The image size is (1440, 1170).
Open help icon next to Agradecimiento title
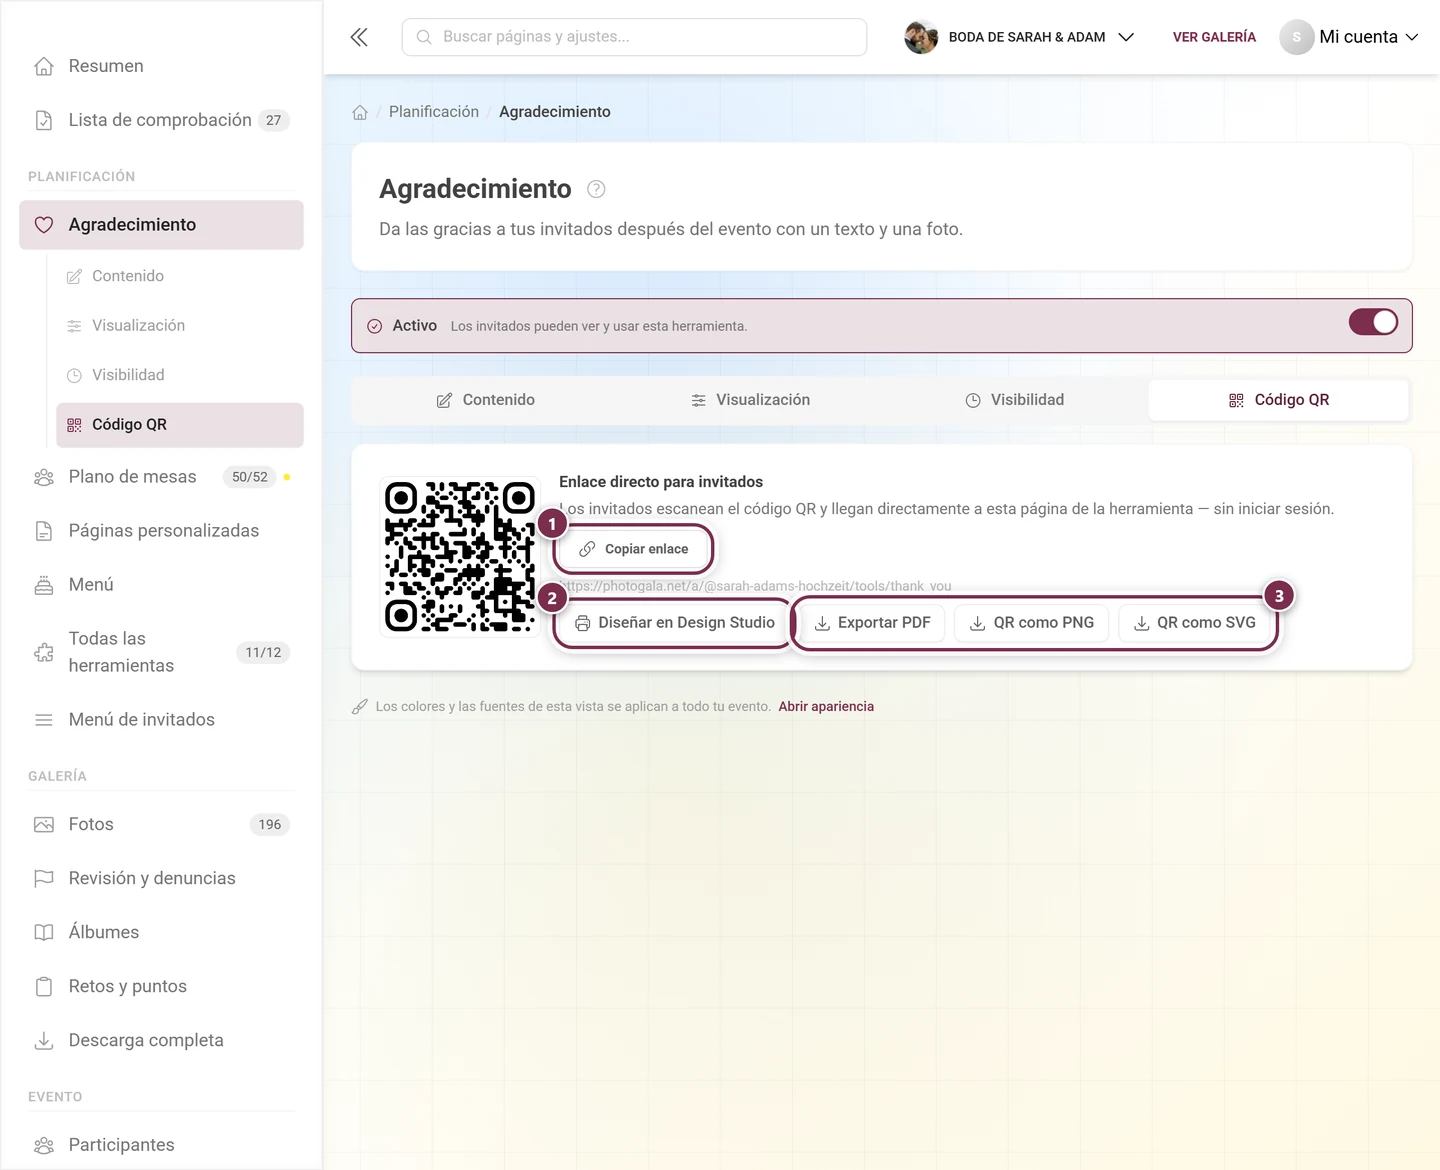[x=596, y=189]
